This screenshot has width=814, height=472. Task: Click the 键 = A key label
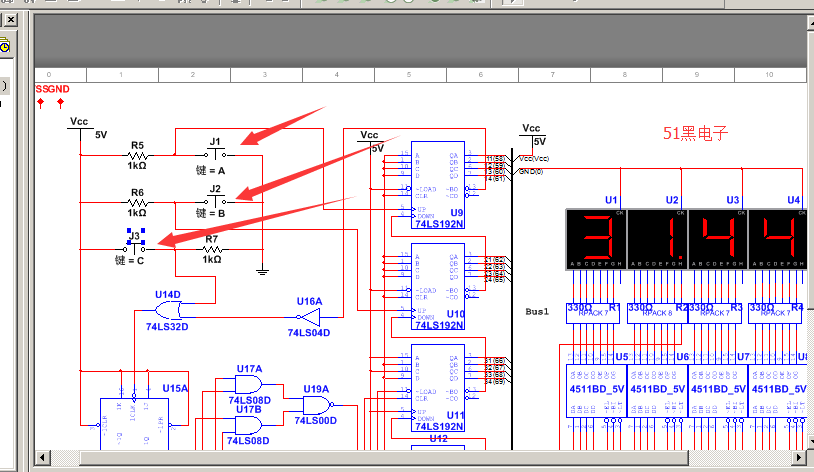pos(210,170)
